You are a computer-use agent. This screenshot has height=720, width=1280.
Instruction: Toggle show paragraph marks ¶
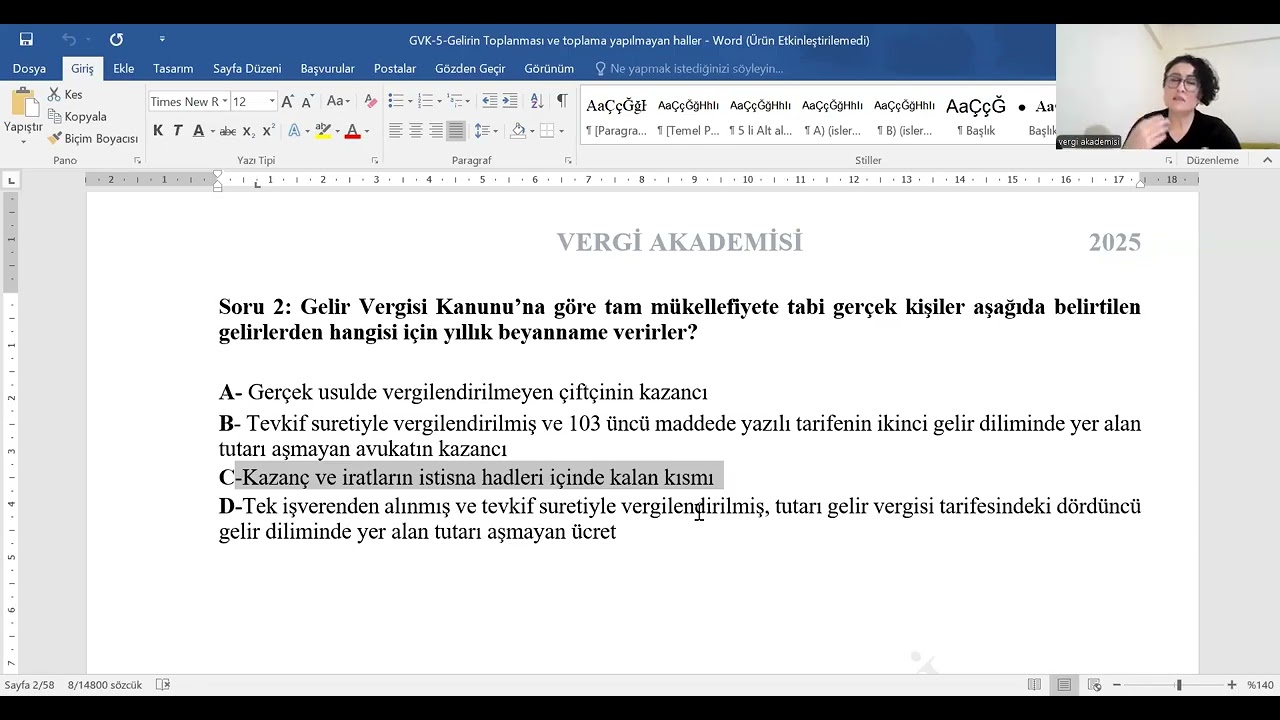[x=562, y=102]
